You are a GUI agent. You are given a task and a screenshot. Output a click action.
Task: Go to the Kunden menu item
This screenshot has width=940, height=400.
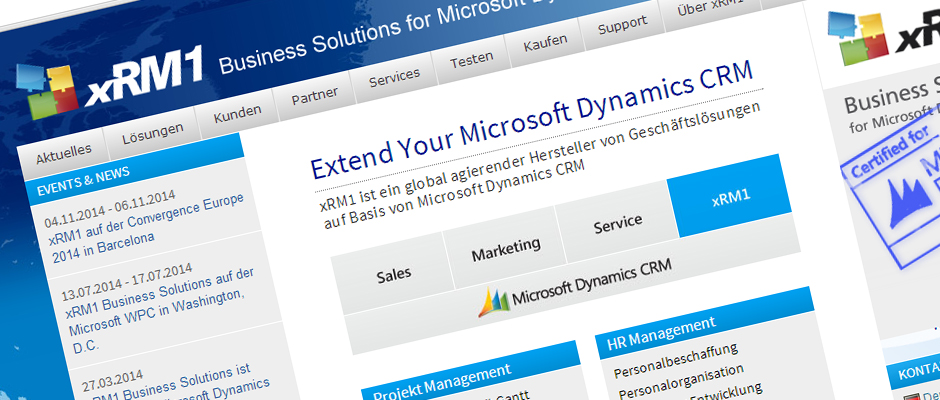point(237,111)
